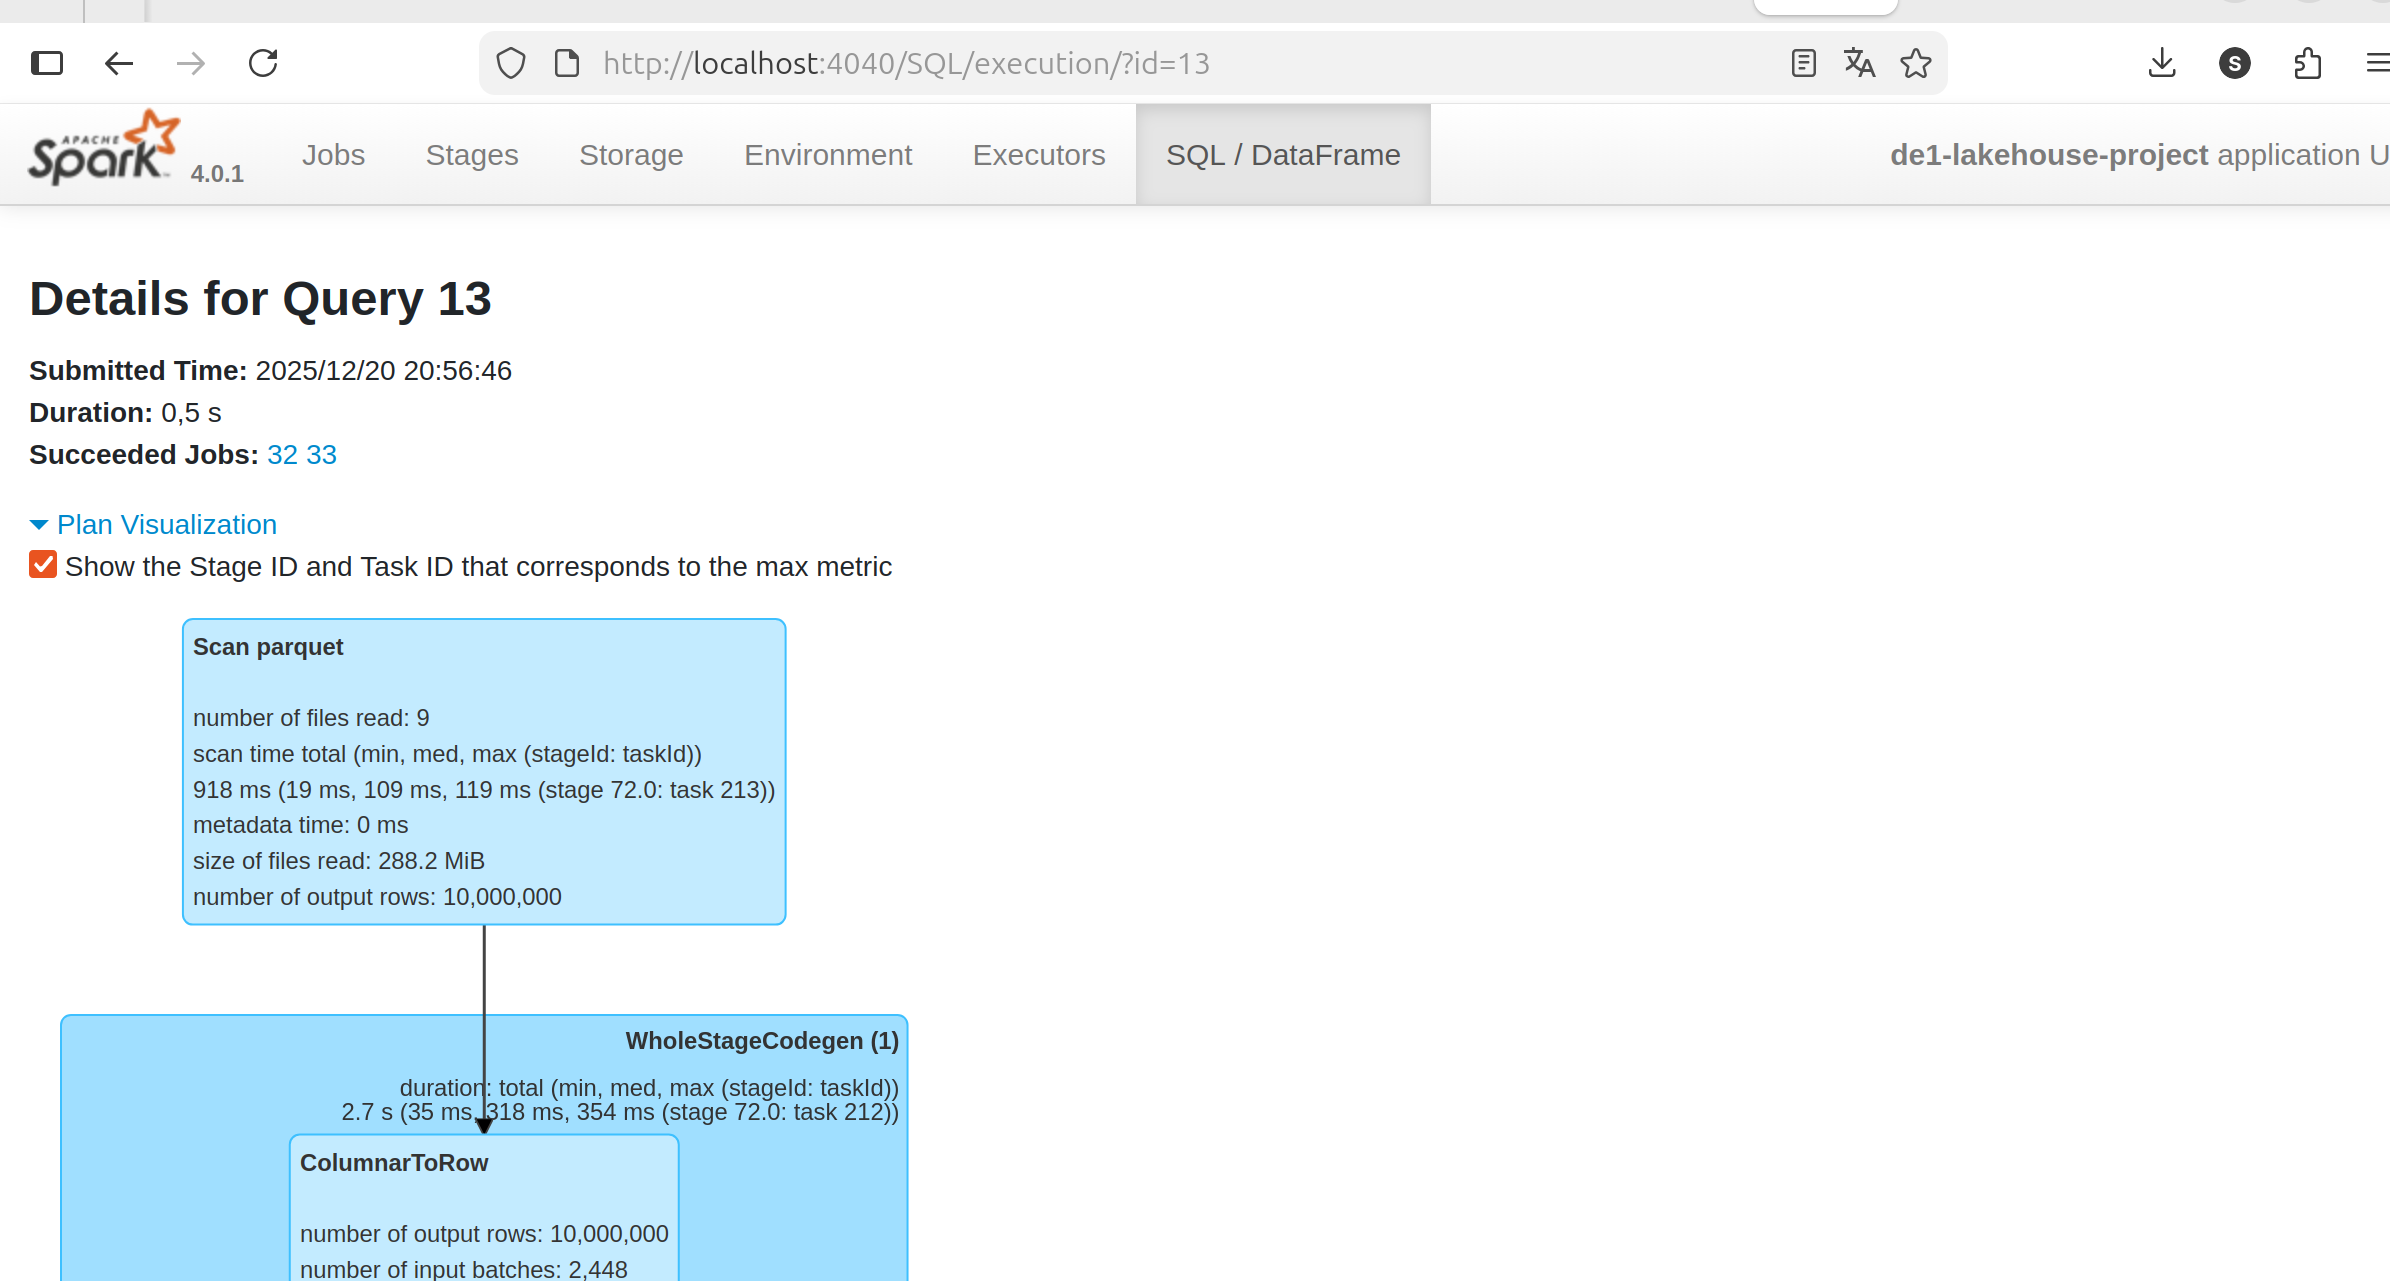
Task: Open the Jobs tab
Action: (333, 155)
